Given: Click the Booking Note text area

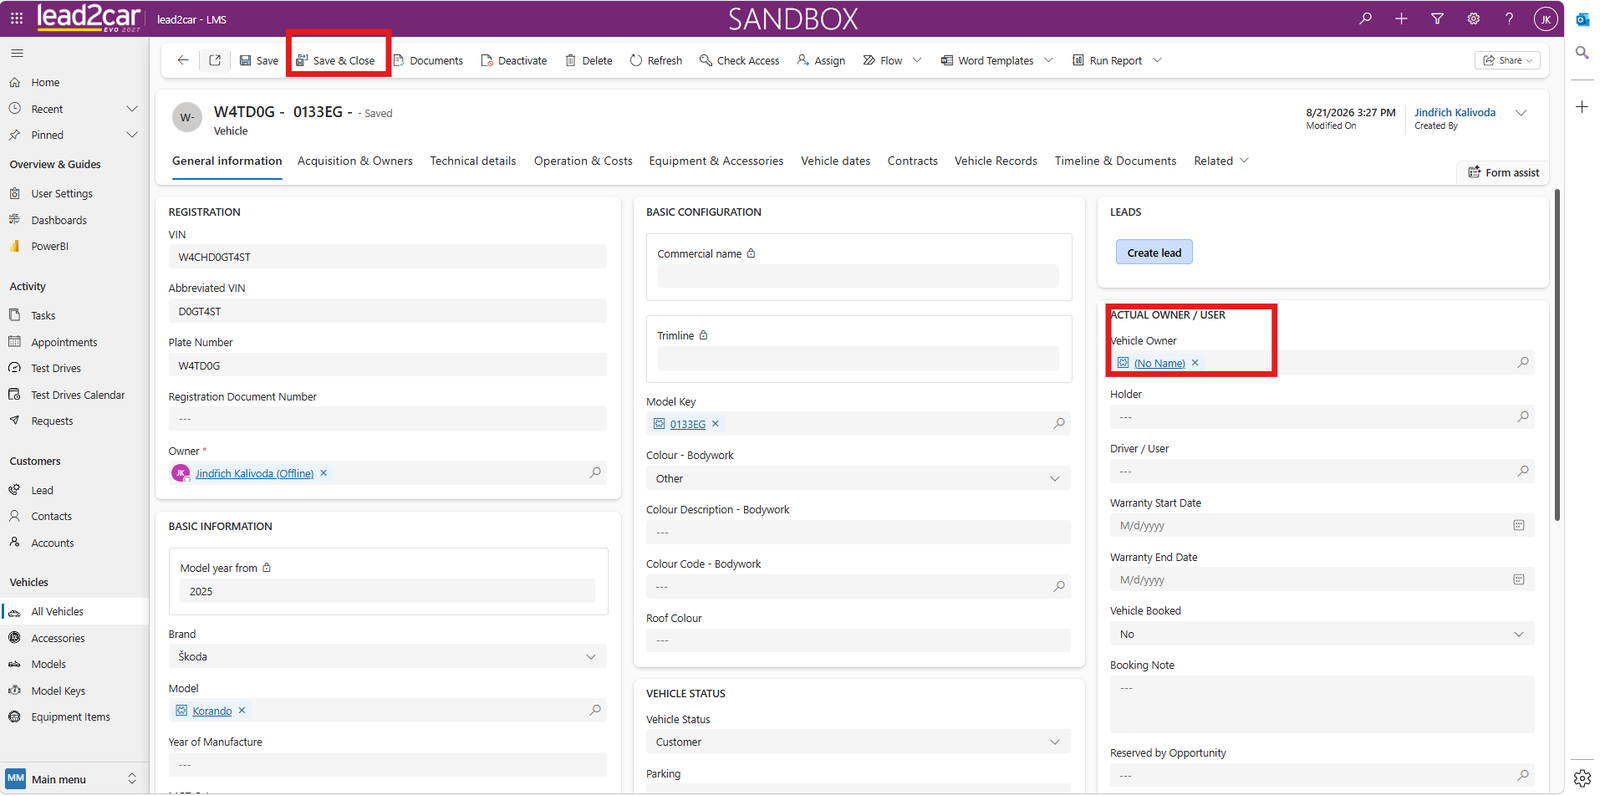Looking at the screenshot, I should 1322,704.
